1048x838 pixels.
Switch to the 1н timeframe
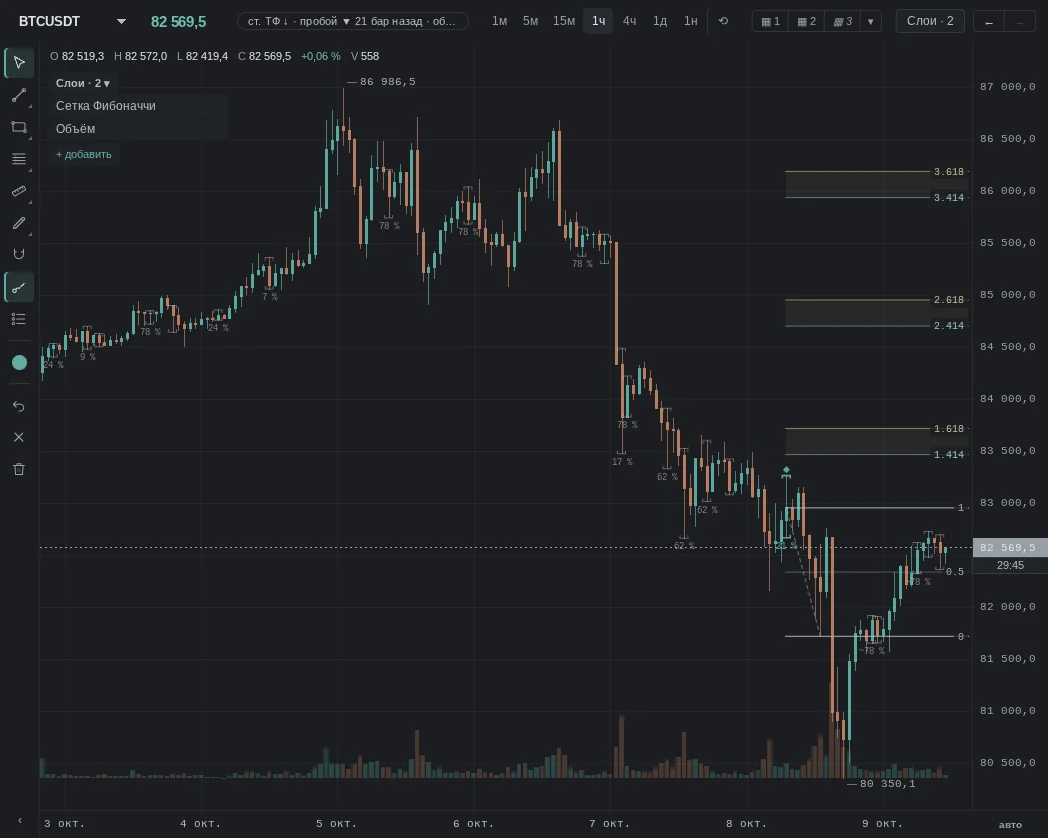tap(690, 21)
